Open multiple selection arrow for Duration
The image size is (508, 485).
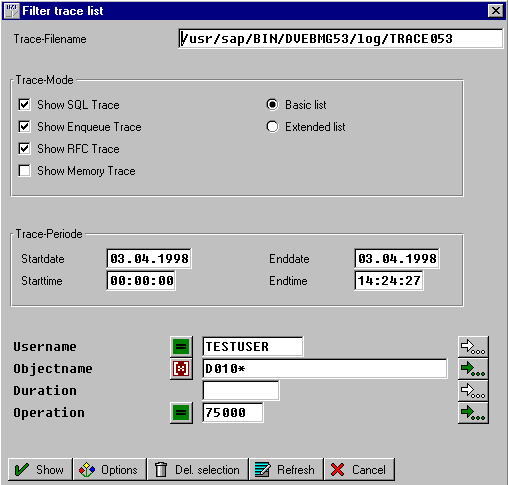click(473, 391)
